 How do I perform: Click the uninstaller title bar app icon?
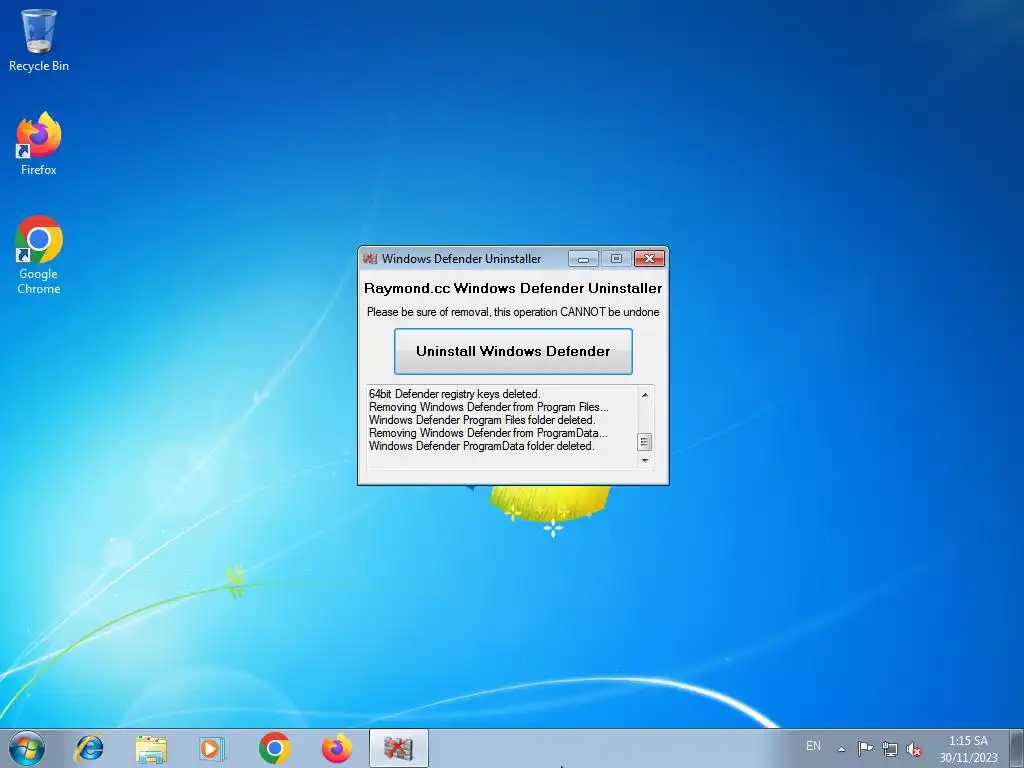click(370, 259)
